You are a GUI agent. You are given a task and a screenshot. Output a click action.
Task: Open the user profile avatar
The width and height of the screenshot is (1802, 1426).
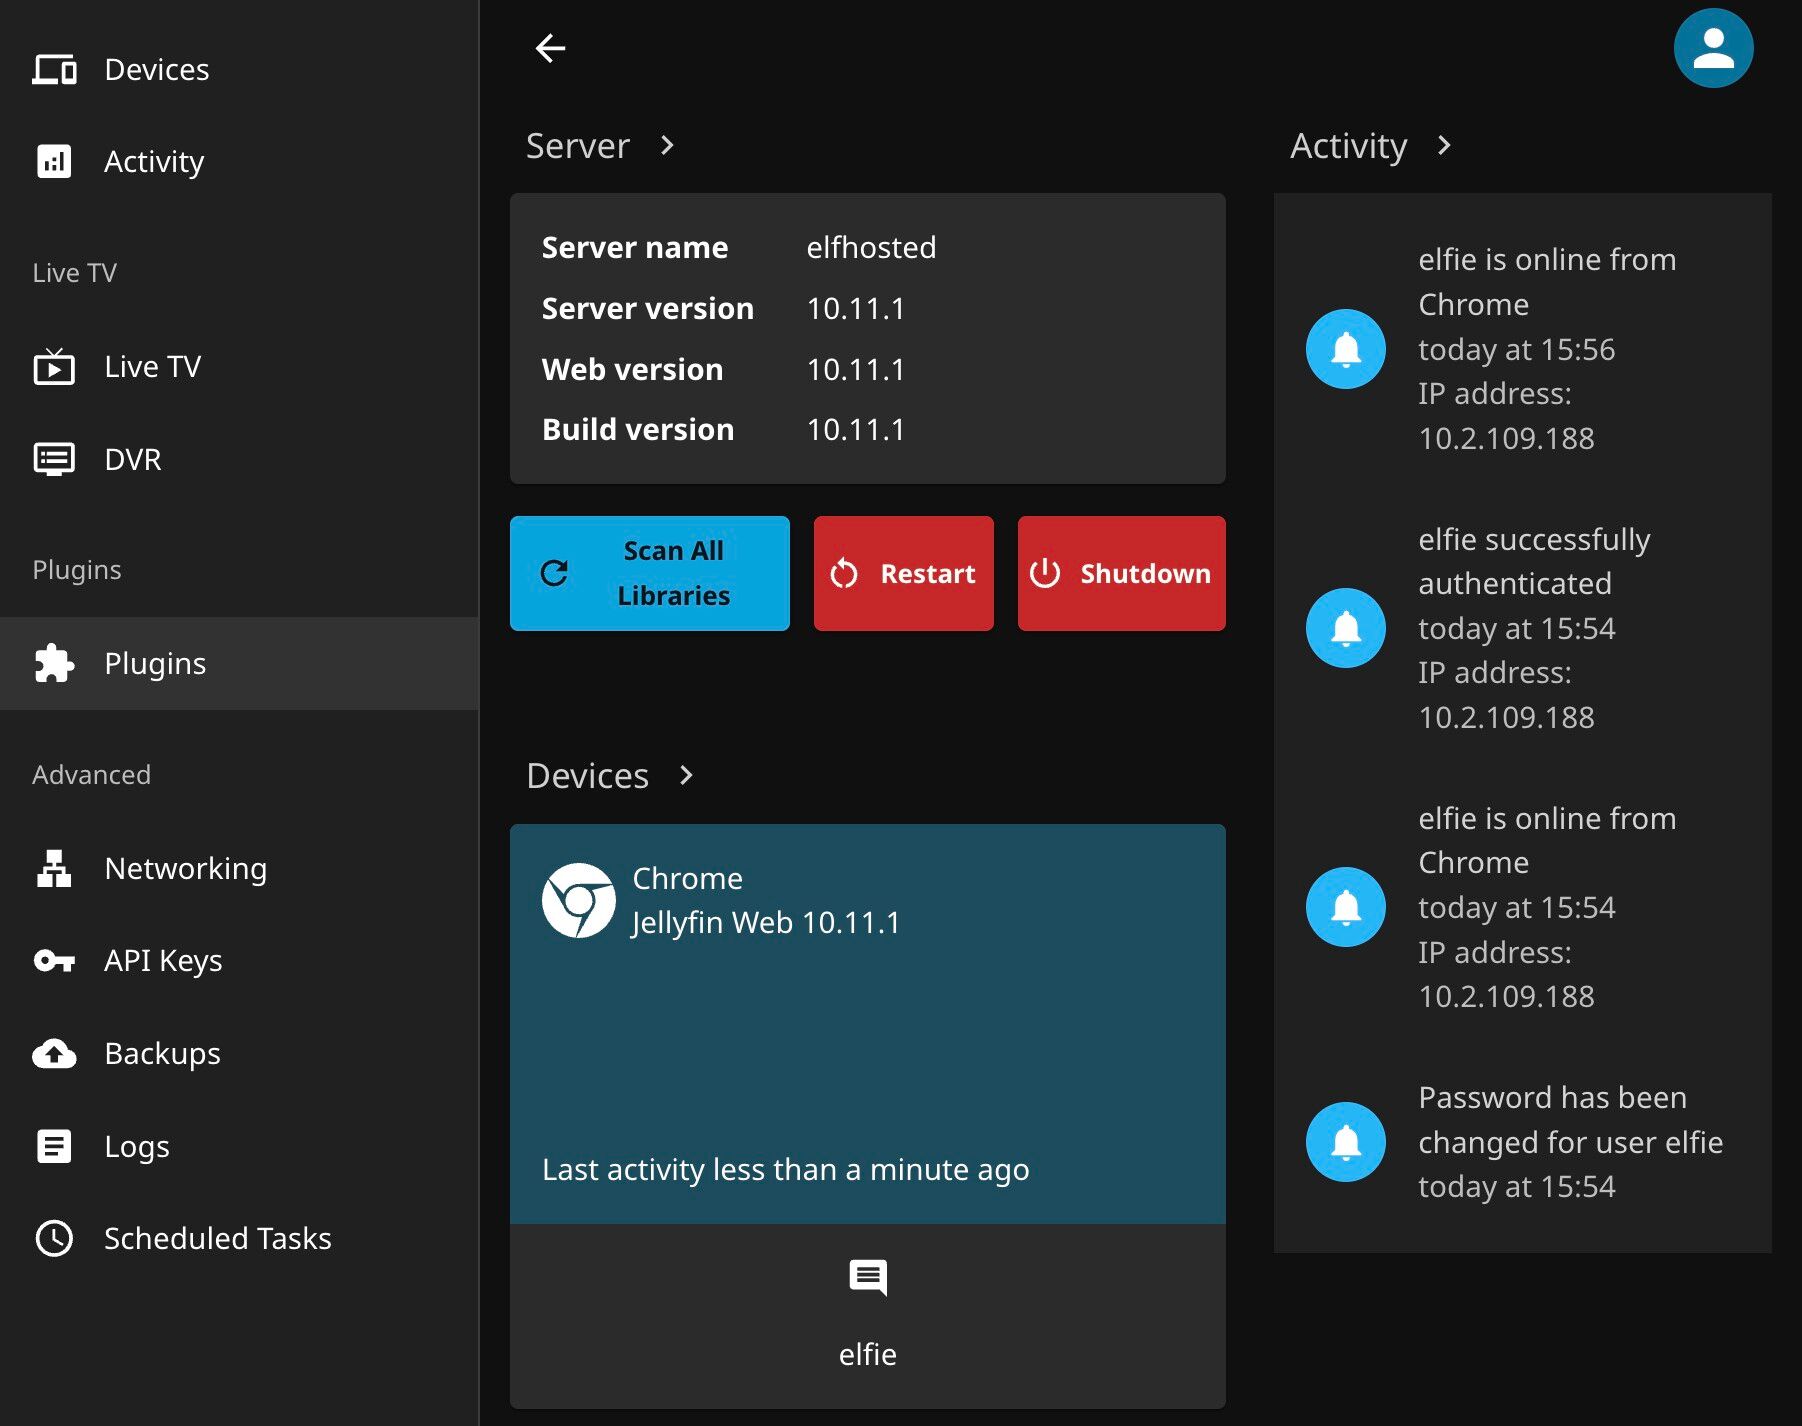pos(1713,48)
